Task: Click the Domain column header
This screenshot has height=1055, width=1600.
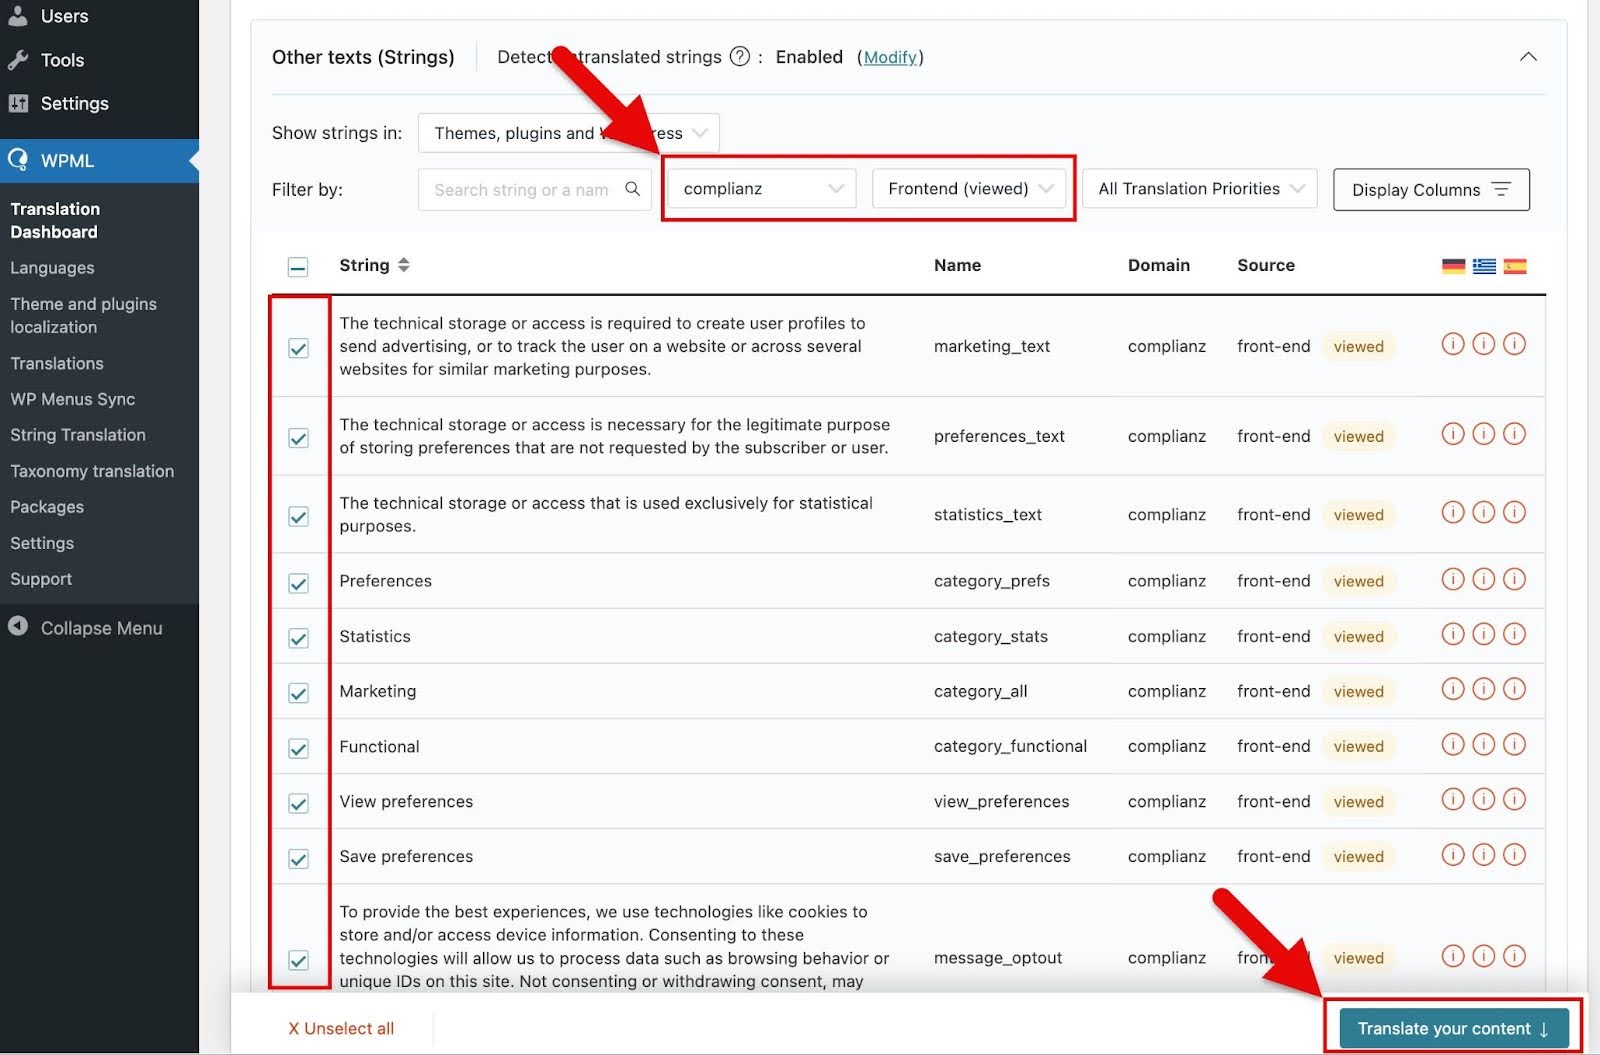Action: click(x=1159, y=265)
